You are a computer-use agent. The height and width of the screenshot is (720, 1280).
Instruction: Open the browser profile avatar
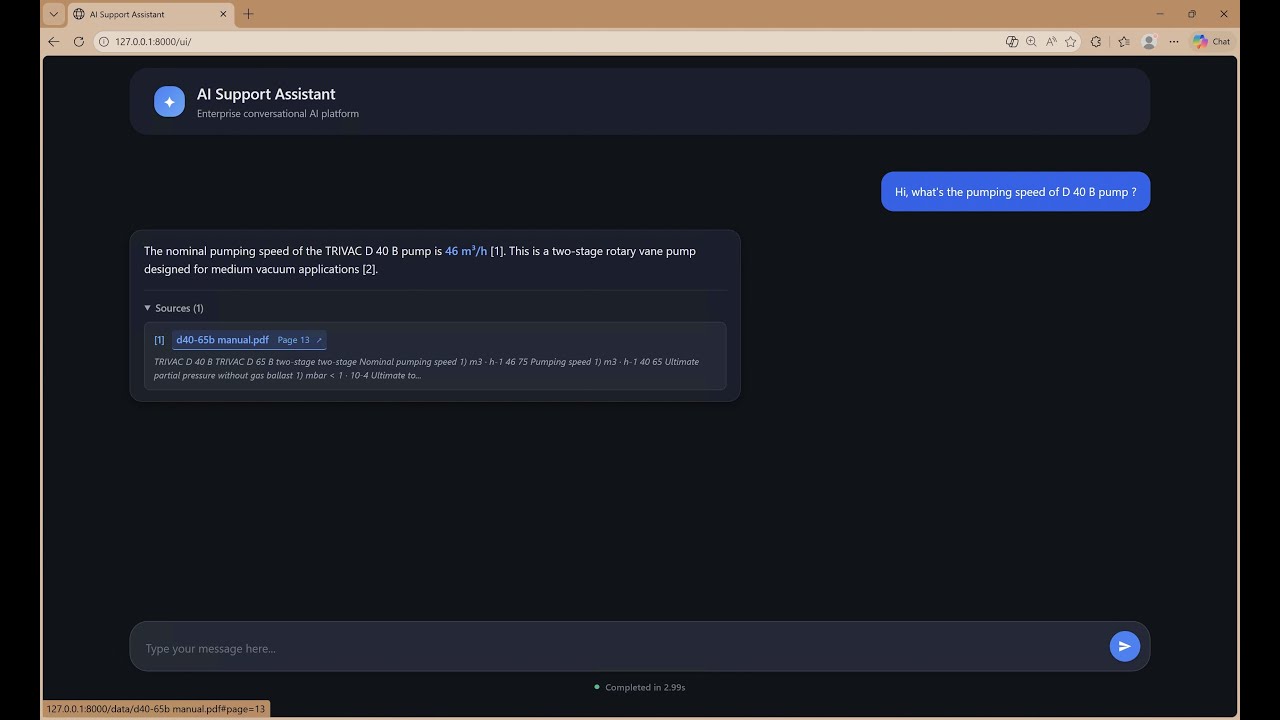click(x=1149, y=42)
